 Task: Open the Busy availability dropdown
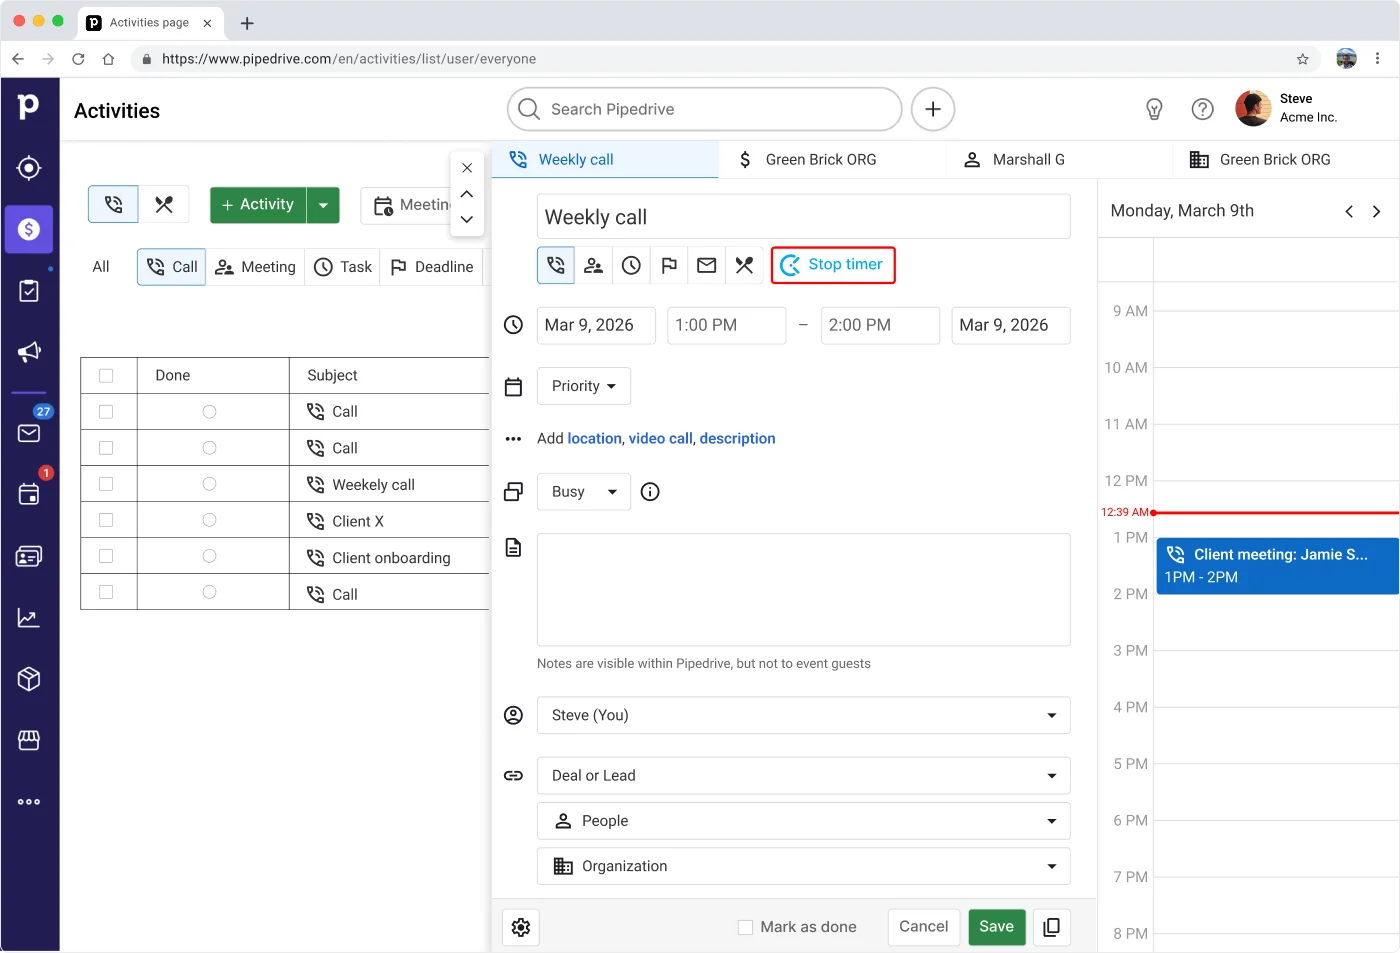click(583, 491)
